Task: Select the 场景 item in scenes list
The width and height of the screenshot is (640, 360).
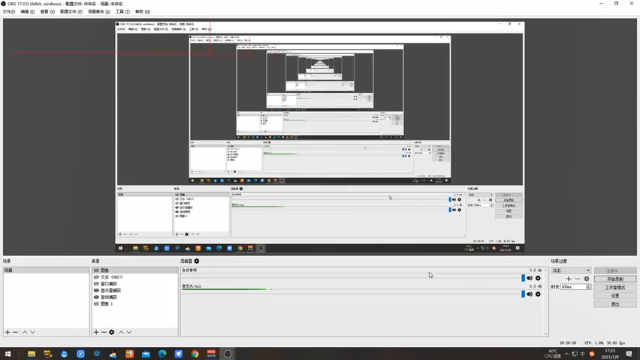Action: point(46,270)
